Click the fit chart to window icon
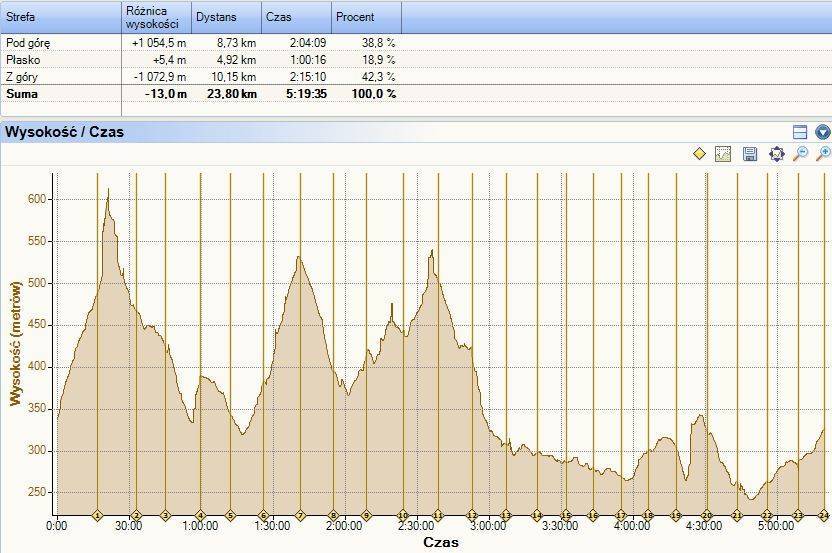Image resolution: width=832 pixels, height=553 pixels. click(x=776, y=154)
